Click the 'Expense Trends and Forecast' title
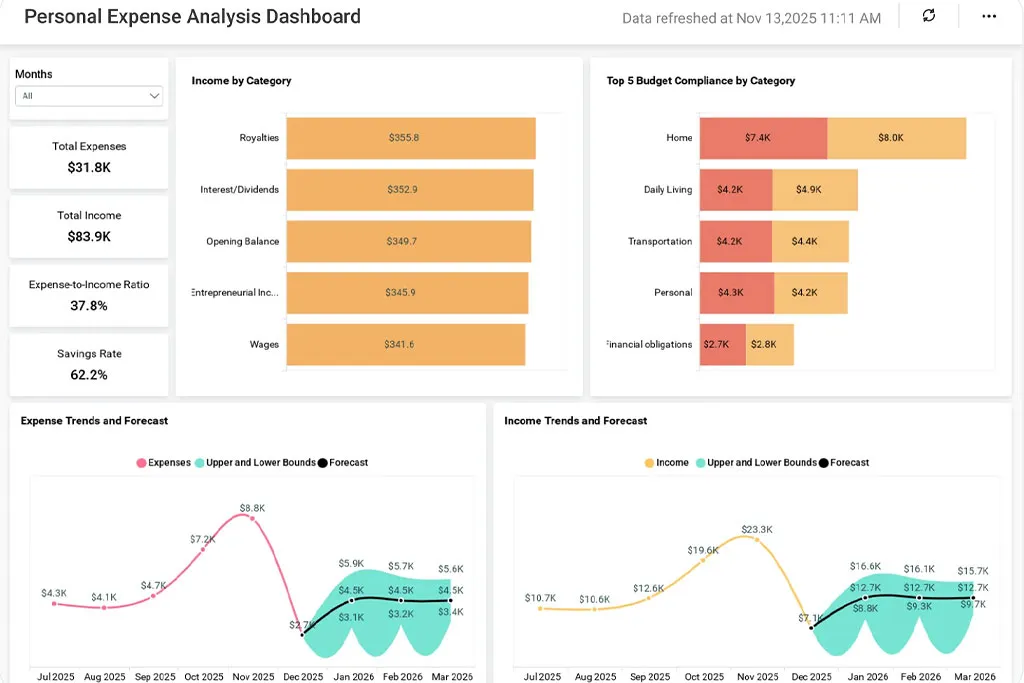The width and height of the screenshot is (1024, 683). (94, 421)
